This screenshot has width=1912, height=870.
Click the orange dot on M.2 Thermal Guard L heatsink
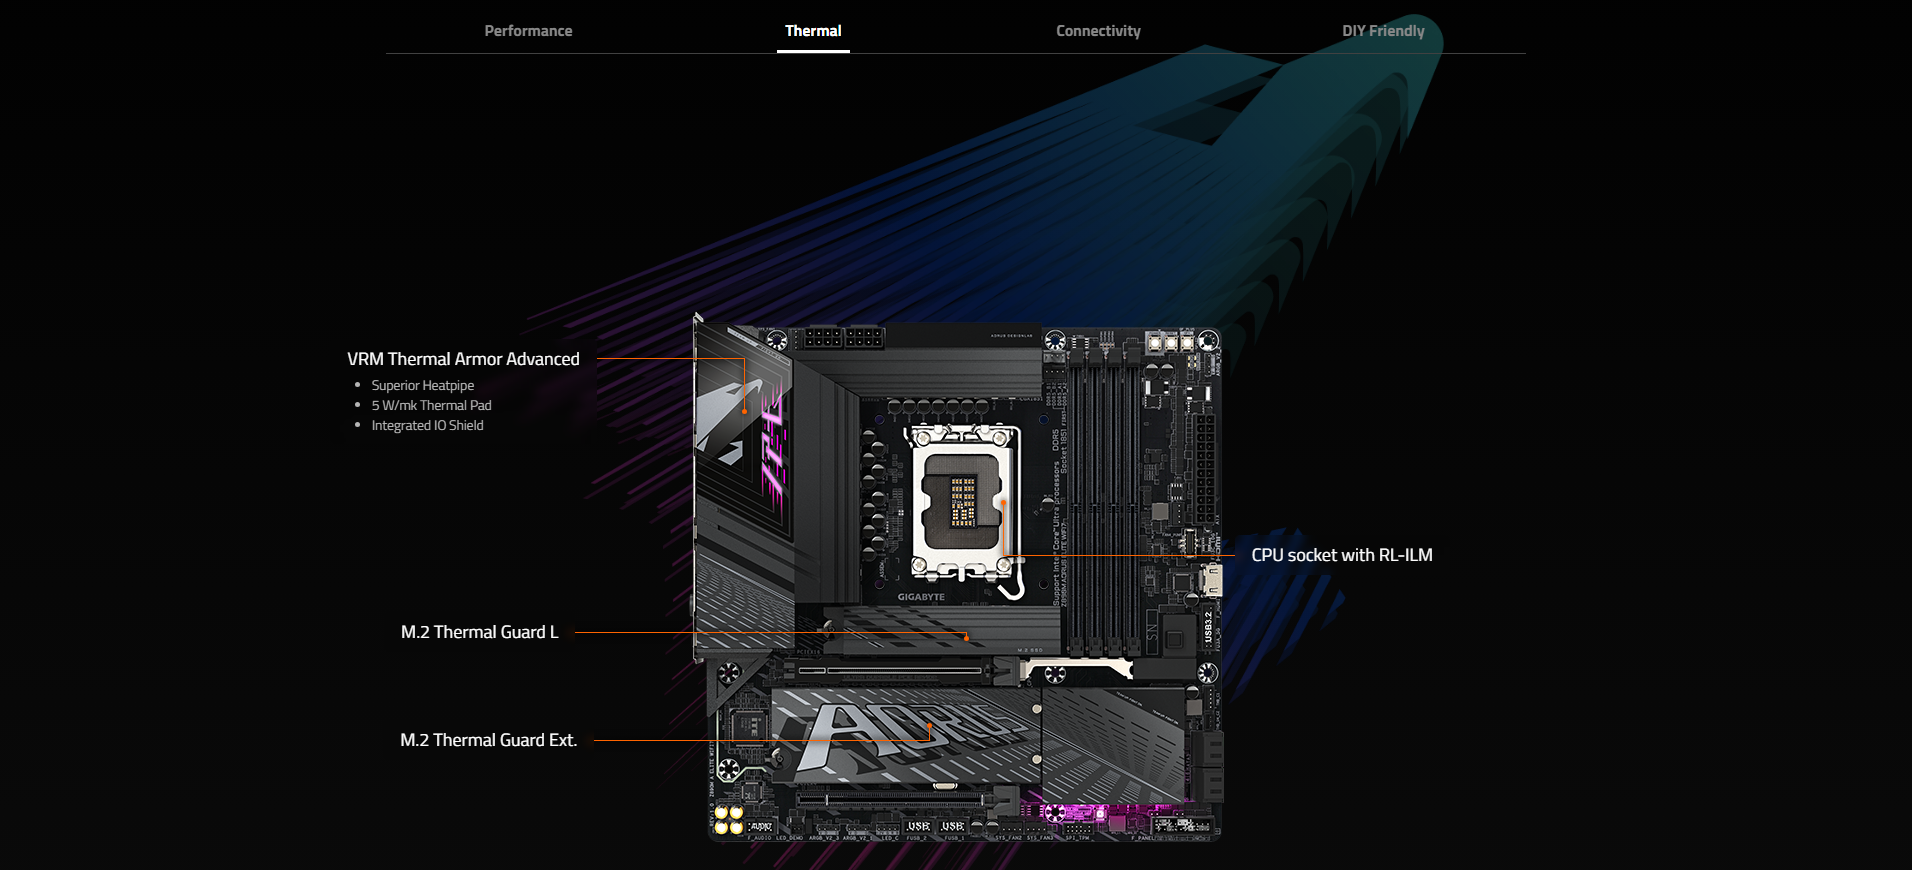(966, 637)
